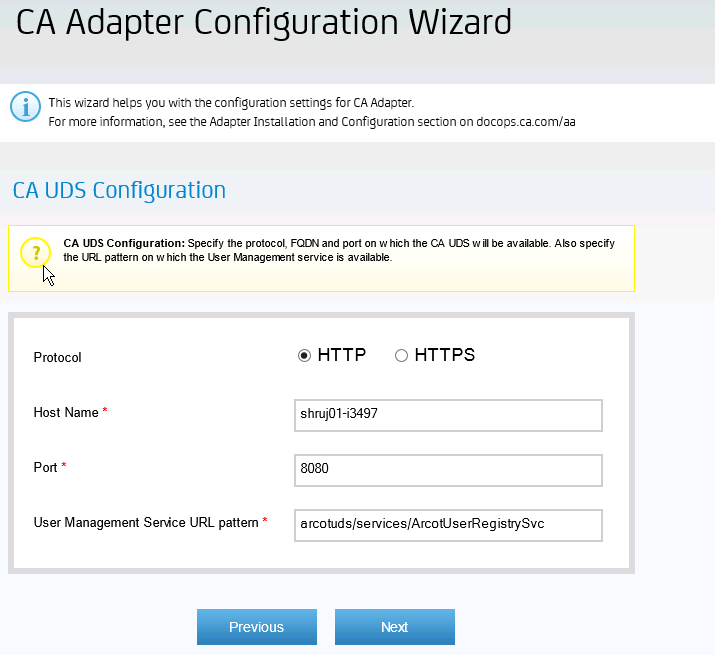
Task: Click the User Management Service URL pattern label
Action: pyautogui.click(x=146, y=523)
